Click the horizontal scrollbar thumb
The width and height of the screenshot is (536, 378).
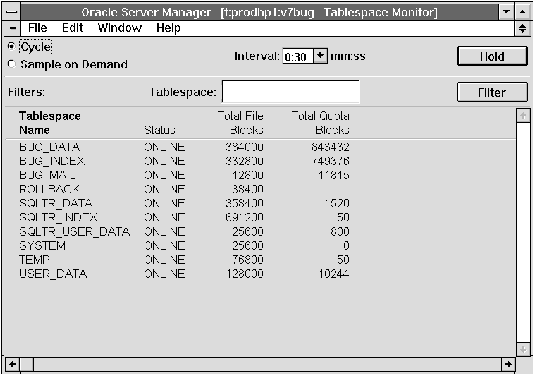coord(27,364)
